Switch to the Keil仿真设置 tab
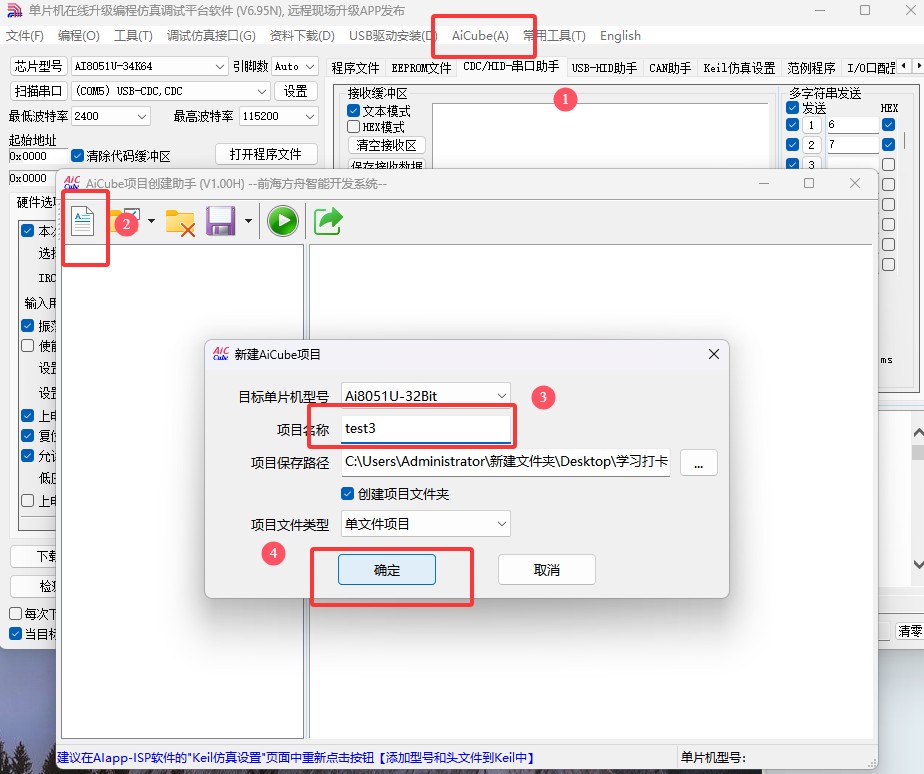 pyautogui.click(x=739, y=68)
